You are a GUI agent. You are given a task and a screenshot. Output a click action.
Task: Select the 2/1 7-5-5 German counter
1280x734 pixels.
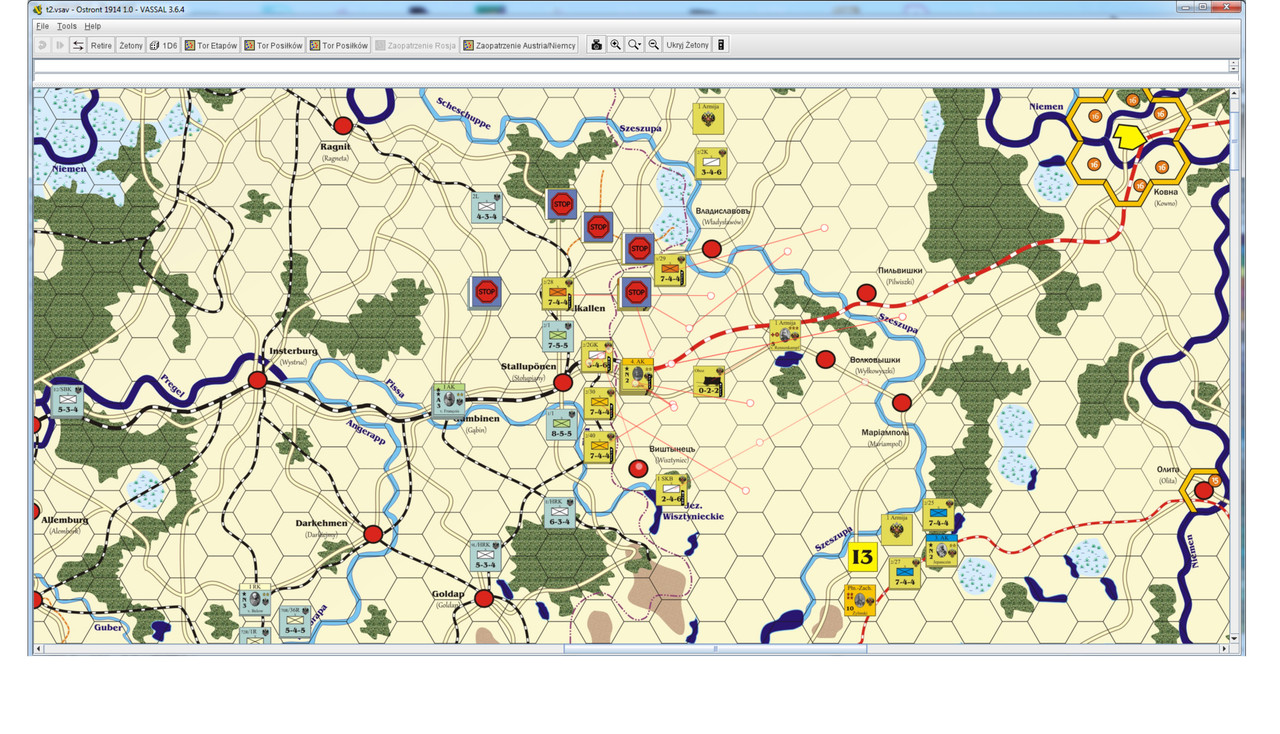(x=557, y=336)
